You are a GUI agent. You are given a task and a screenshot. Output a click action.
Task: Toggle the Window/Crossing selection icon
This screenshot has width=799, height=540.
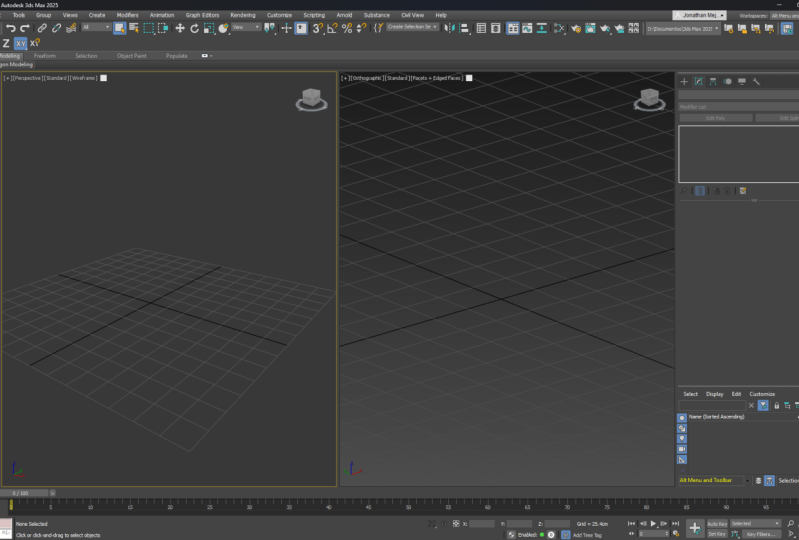[163, 29]
